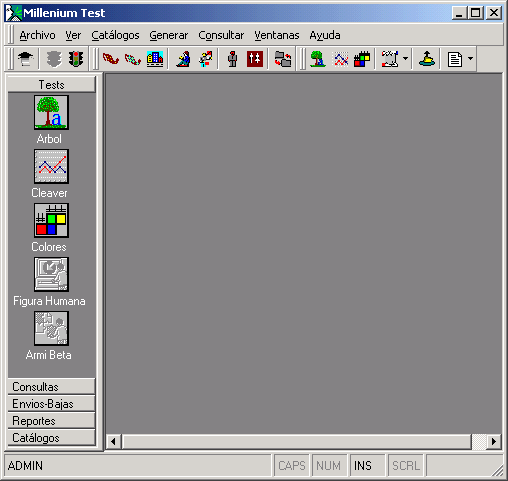508x481 pixels.
Task: Open the dropdown arrow beside chart report icon
Action: [x=405, y=59]
